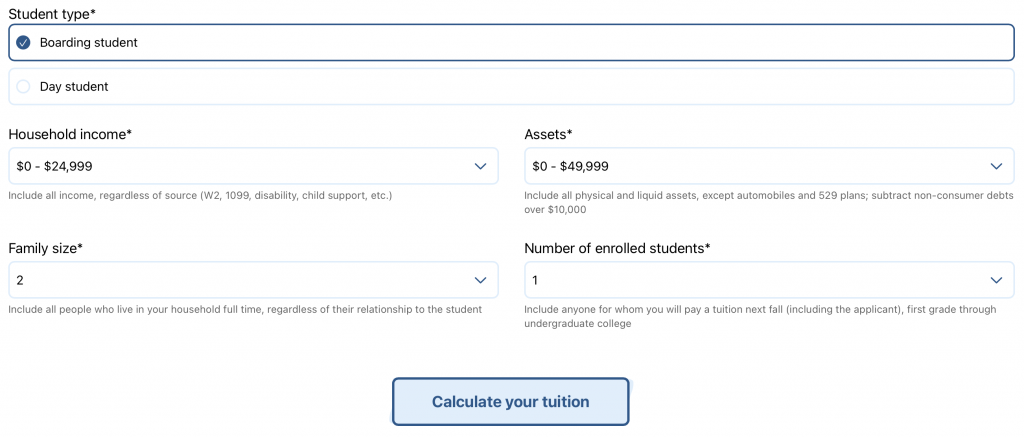Click the Household income chevron arrow

tap(480, 166)
